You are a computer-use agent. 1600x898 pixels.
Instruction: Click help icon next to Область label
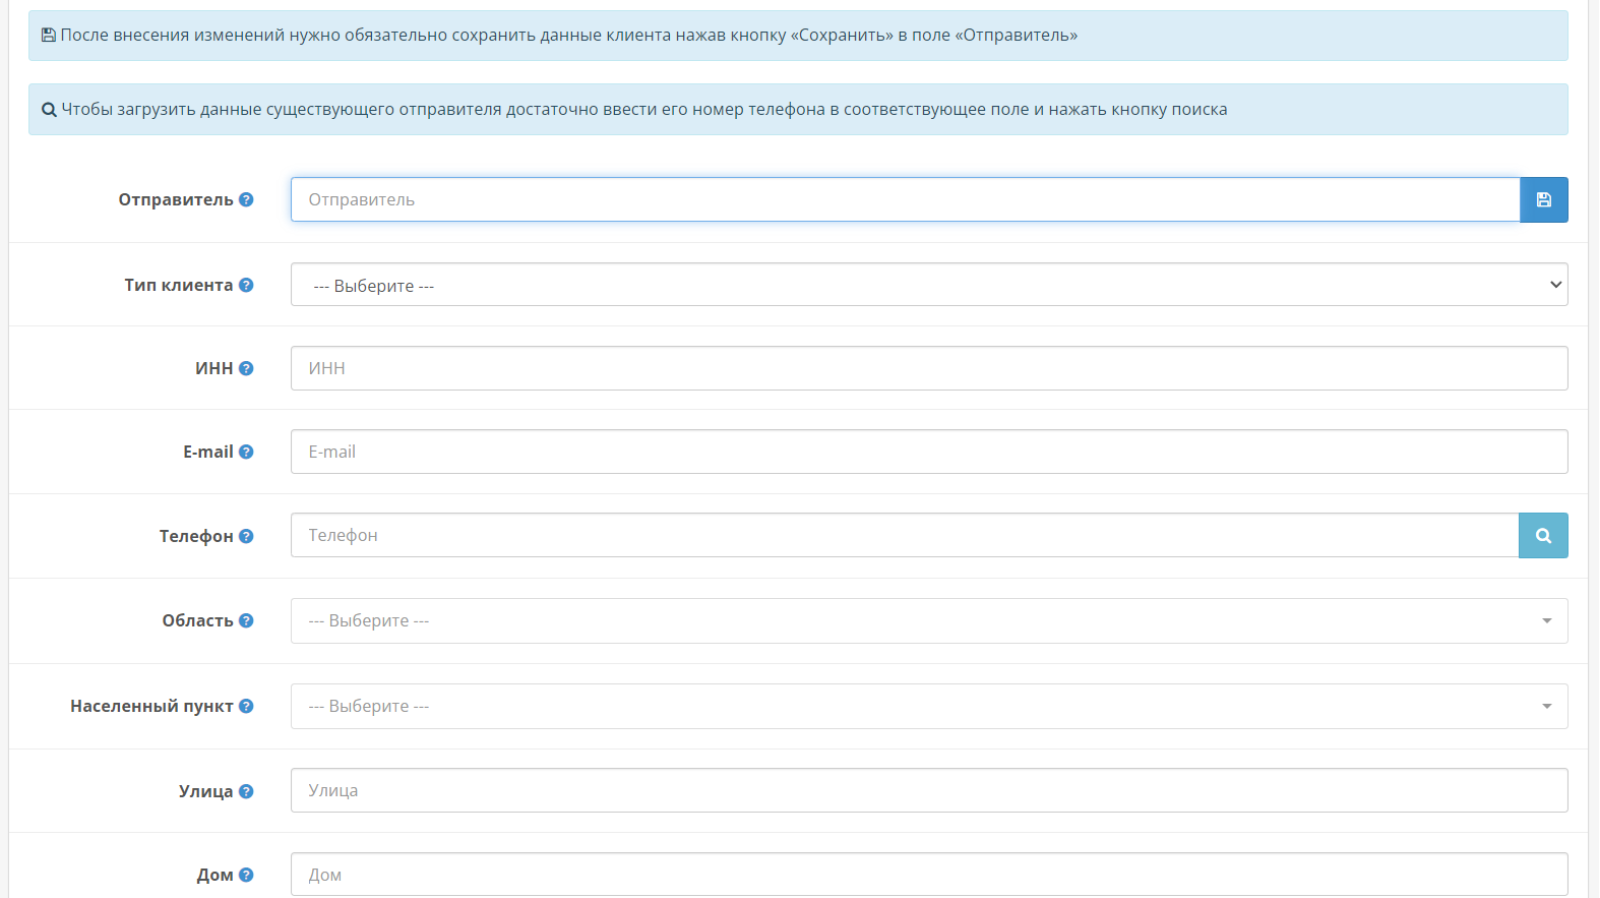pyautogui.click(x=246, y=620)
